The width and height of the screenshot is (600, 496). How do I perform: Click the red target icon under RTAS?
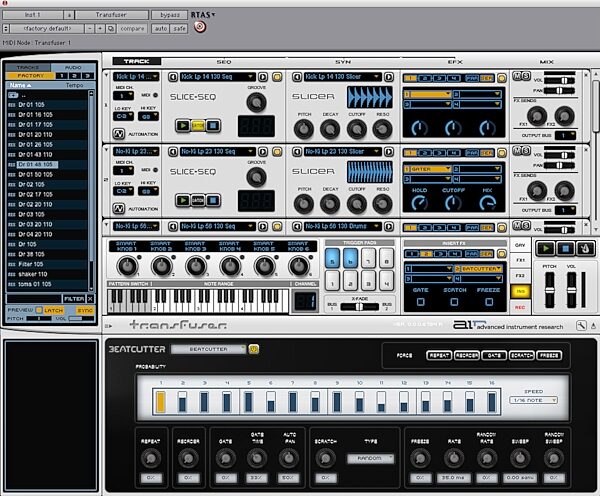click(x=200, y=27)
